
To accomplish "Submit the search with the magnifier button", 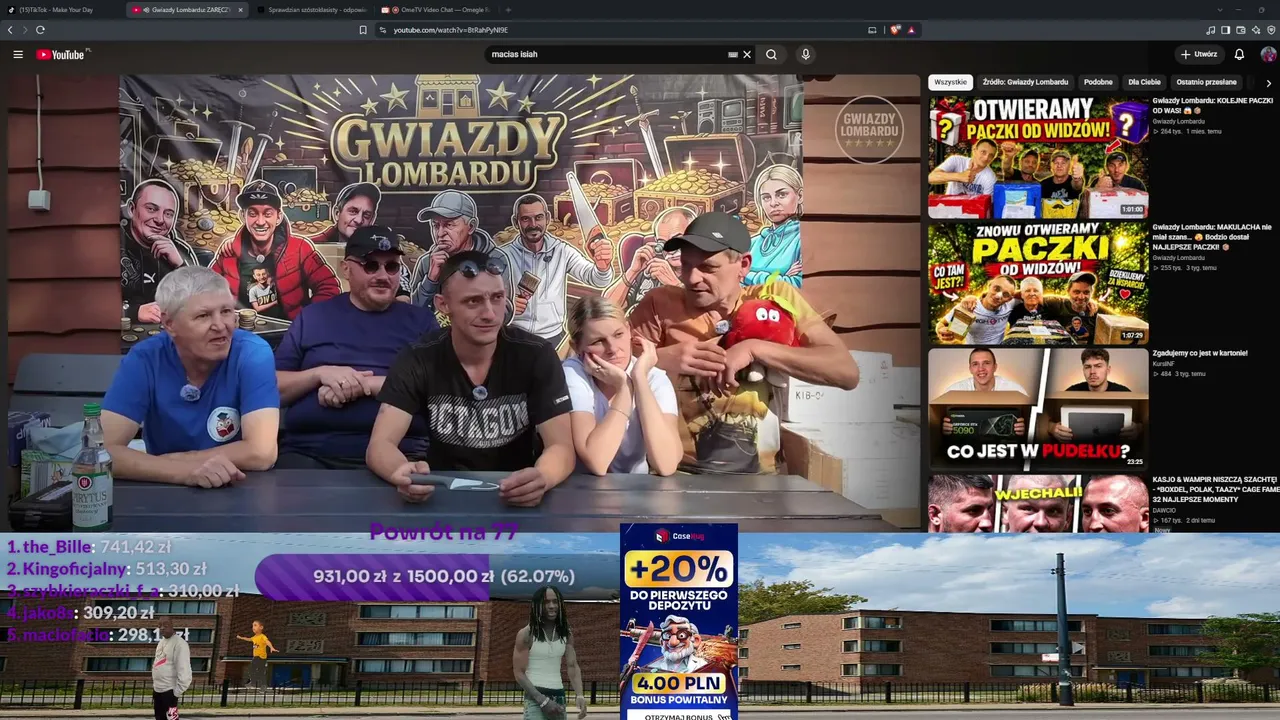I will (x=771, y=54).
